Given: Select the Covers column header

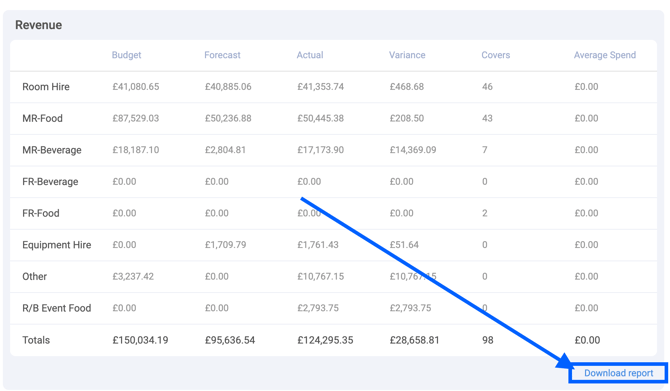Looking at the screenshot, I should point(496,55).
